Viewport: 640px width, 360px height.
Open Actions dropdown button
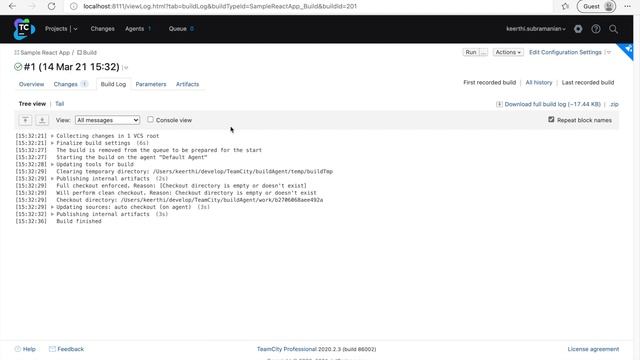pyautogui.click(x=508, y=52)
